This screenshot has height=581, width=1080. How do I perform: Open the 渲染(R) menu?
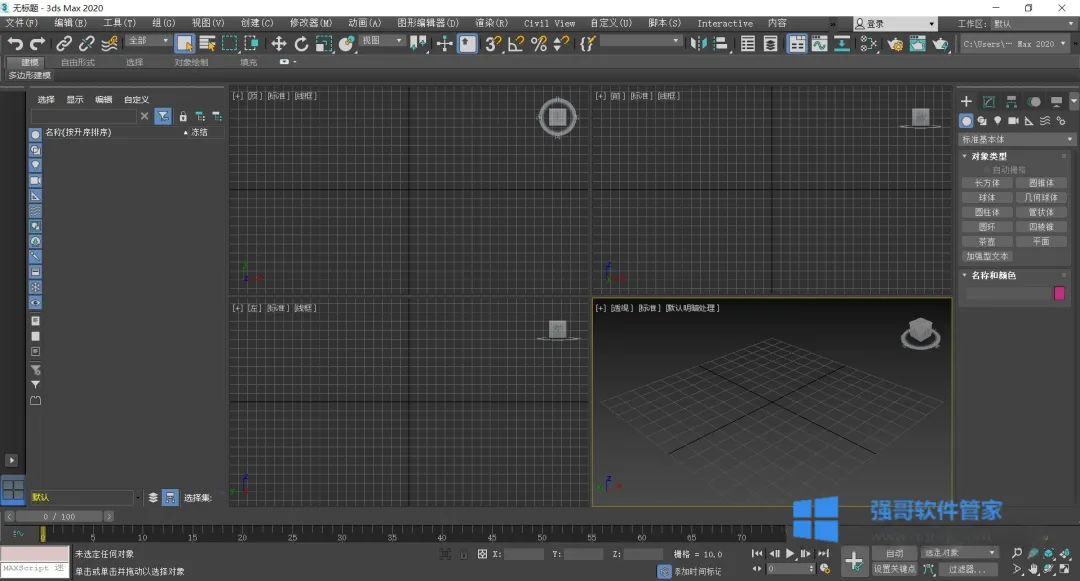pos(491,23)
